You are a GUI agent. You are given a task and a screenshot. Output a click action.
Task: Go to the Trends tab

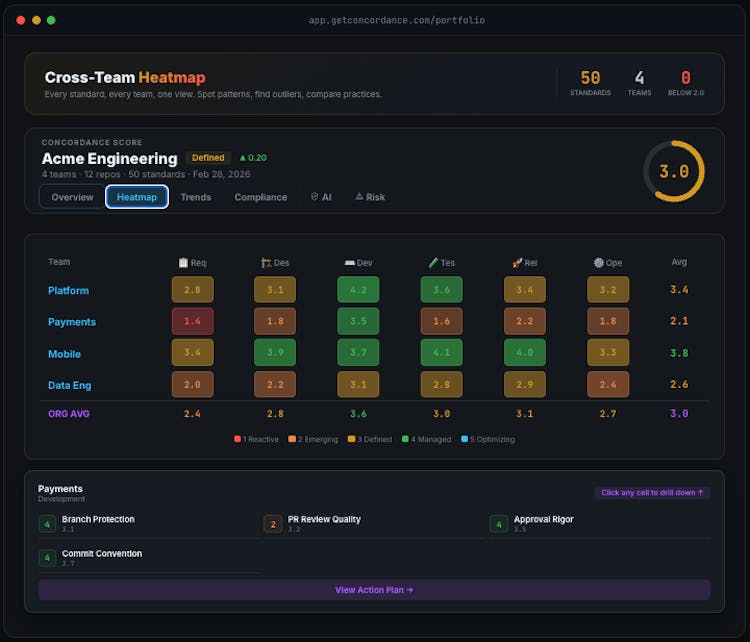(x=196, y=197)
